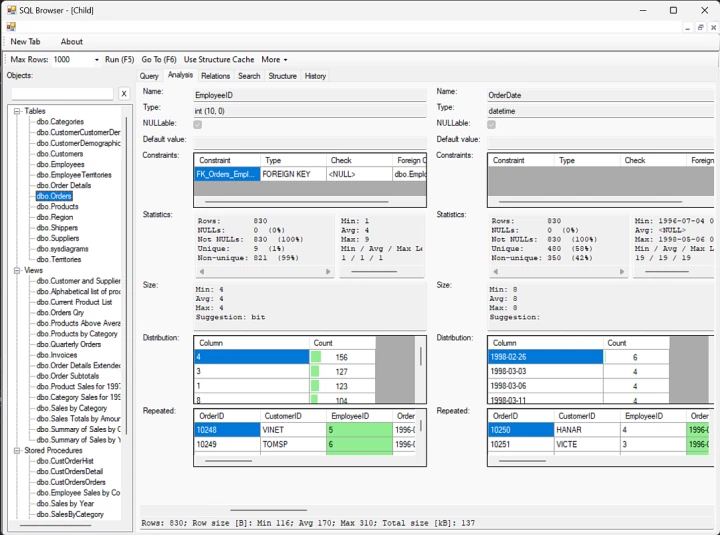Image resolution: width=720 pixels, height=535 pixels.
Task: Switch to the Query tab
Action: tap(149, 76)
